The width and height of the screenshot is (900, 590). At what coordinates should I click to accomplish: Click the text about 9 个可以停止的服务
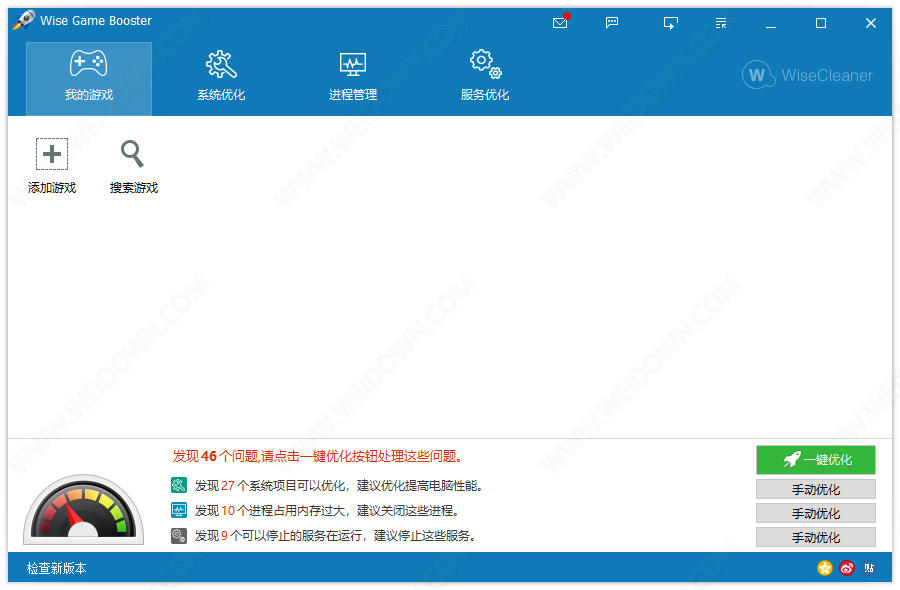336,536
